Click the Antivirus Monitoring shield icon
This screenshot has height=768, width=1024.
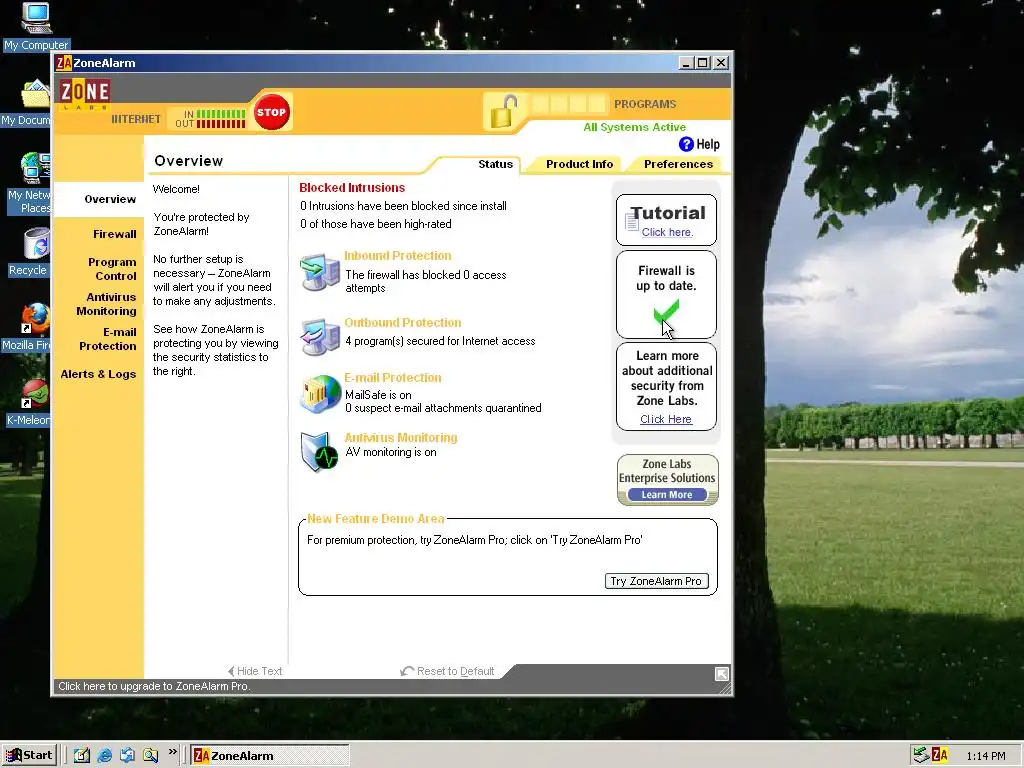[x=319, y=451]
